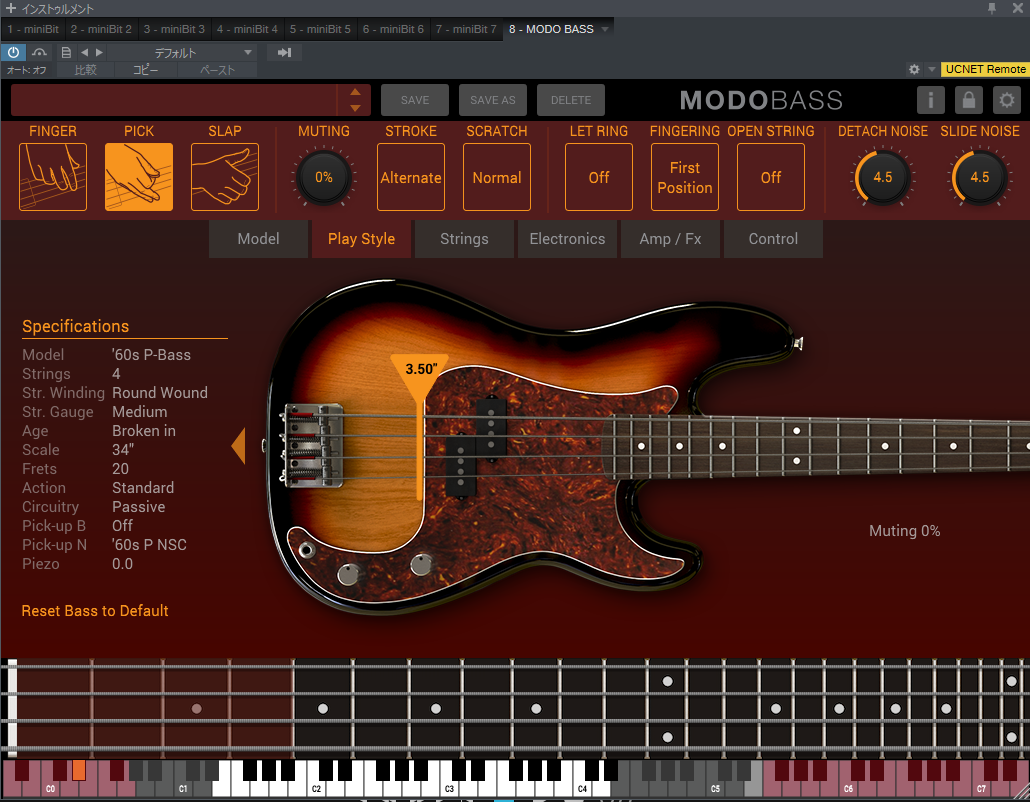Collapse panel with orange left arrow
Viewport: 1030px width, 802px height.
[x=238, y=446]
